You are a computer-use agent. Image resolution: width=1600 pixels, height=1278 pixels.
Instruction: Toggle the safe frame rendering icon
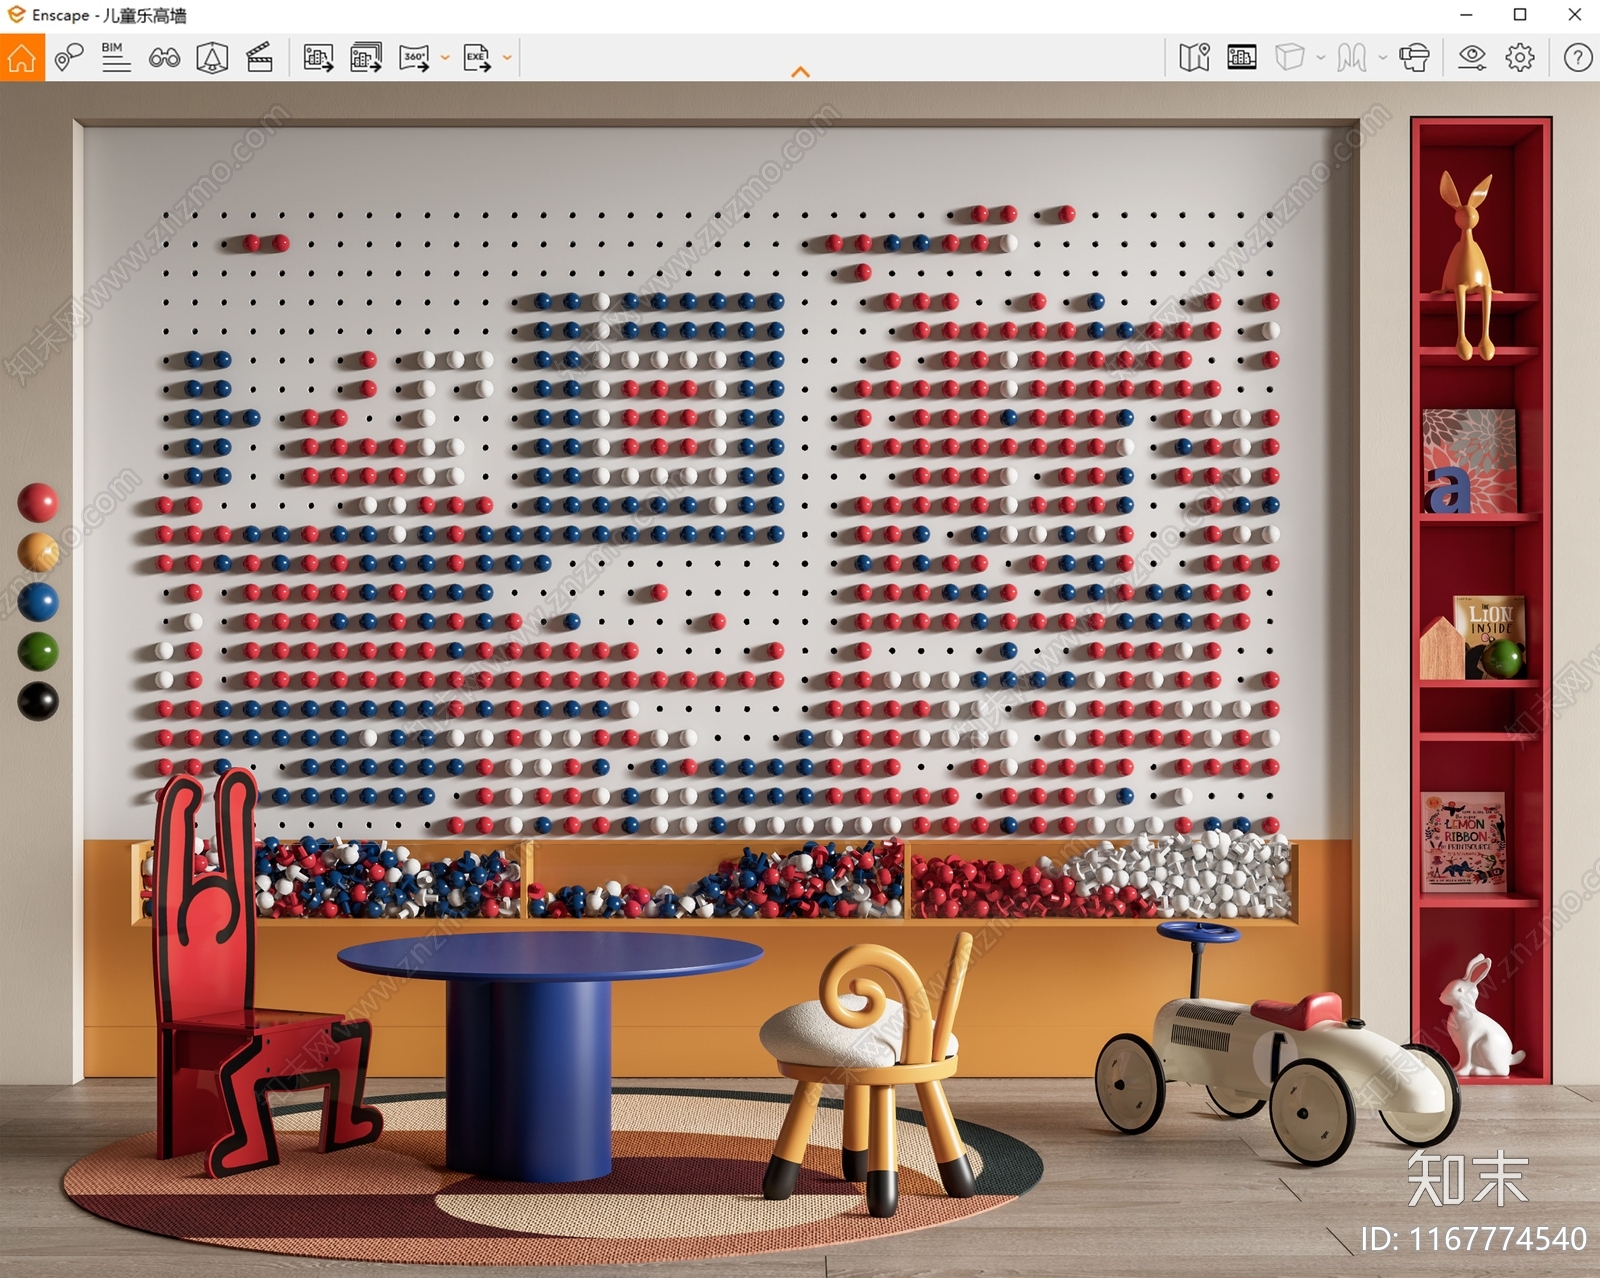(x=1242, y=58)
